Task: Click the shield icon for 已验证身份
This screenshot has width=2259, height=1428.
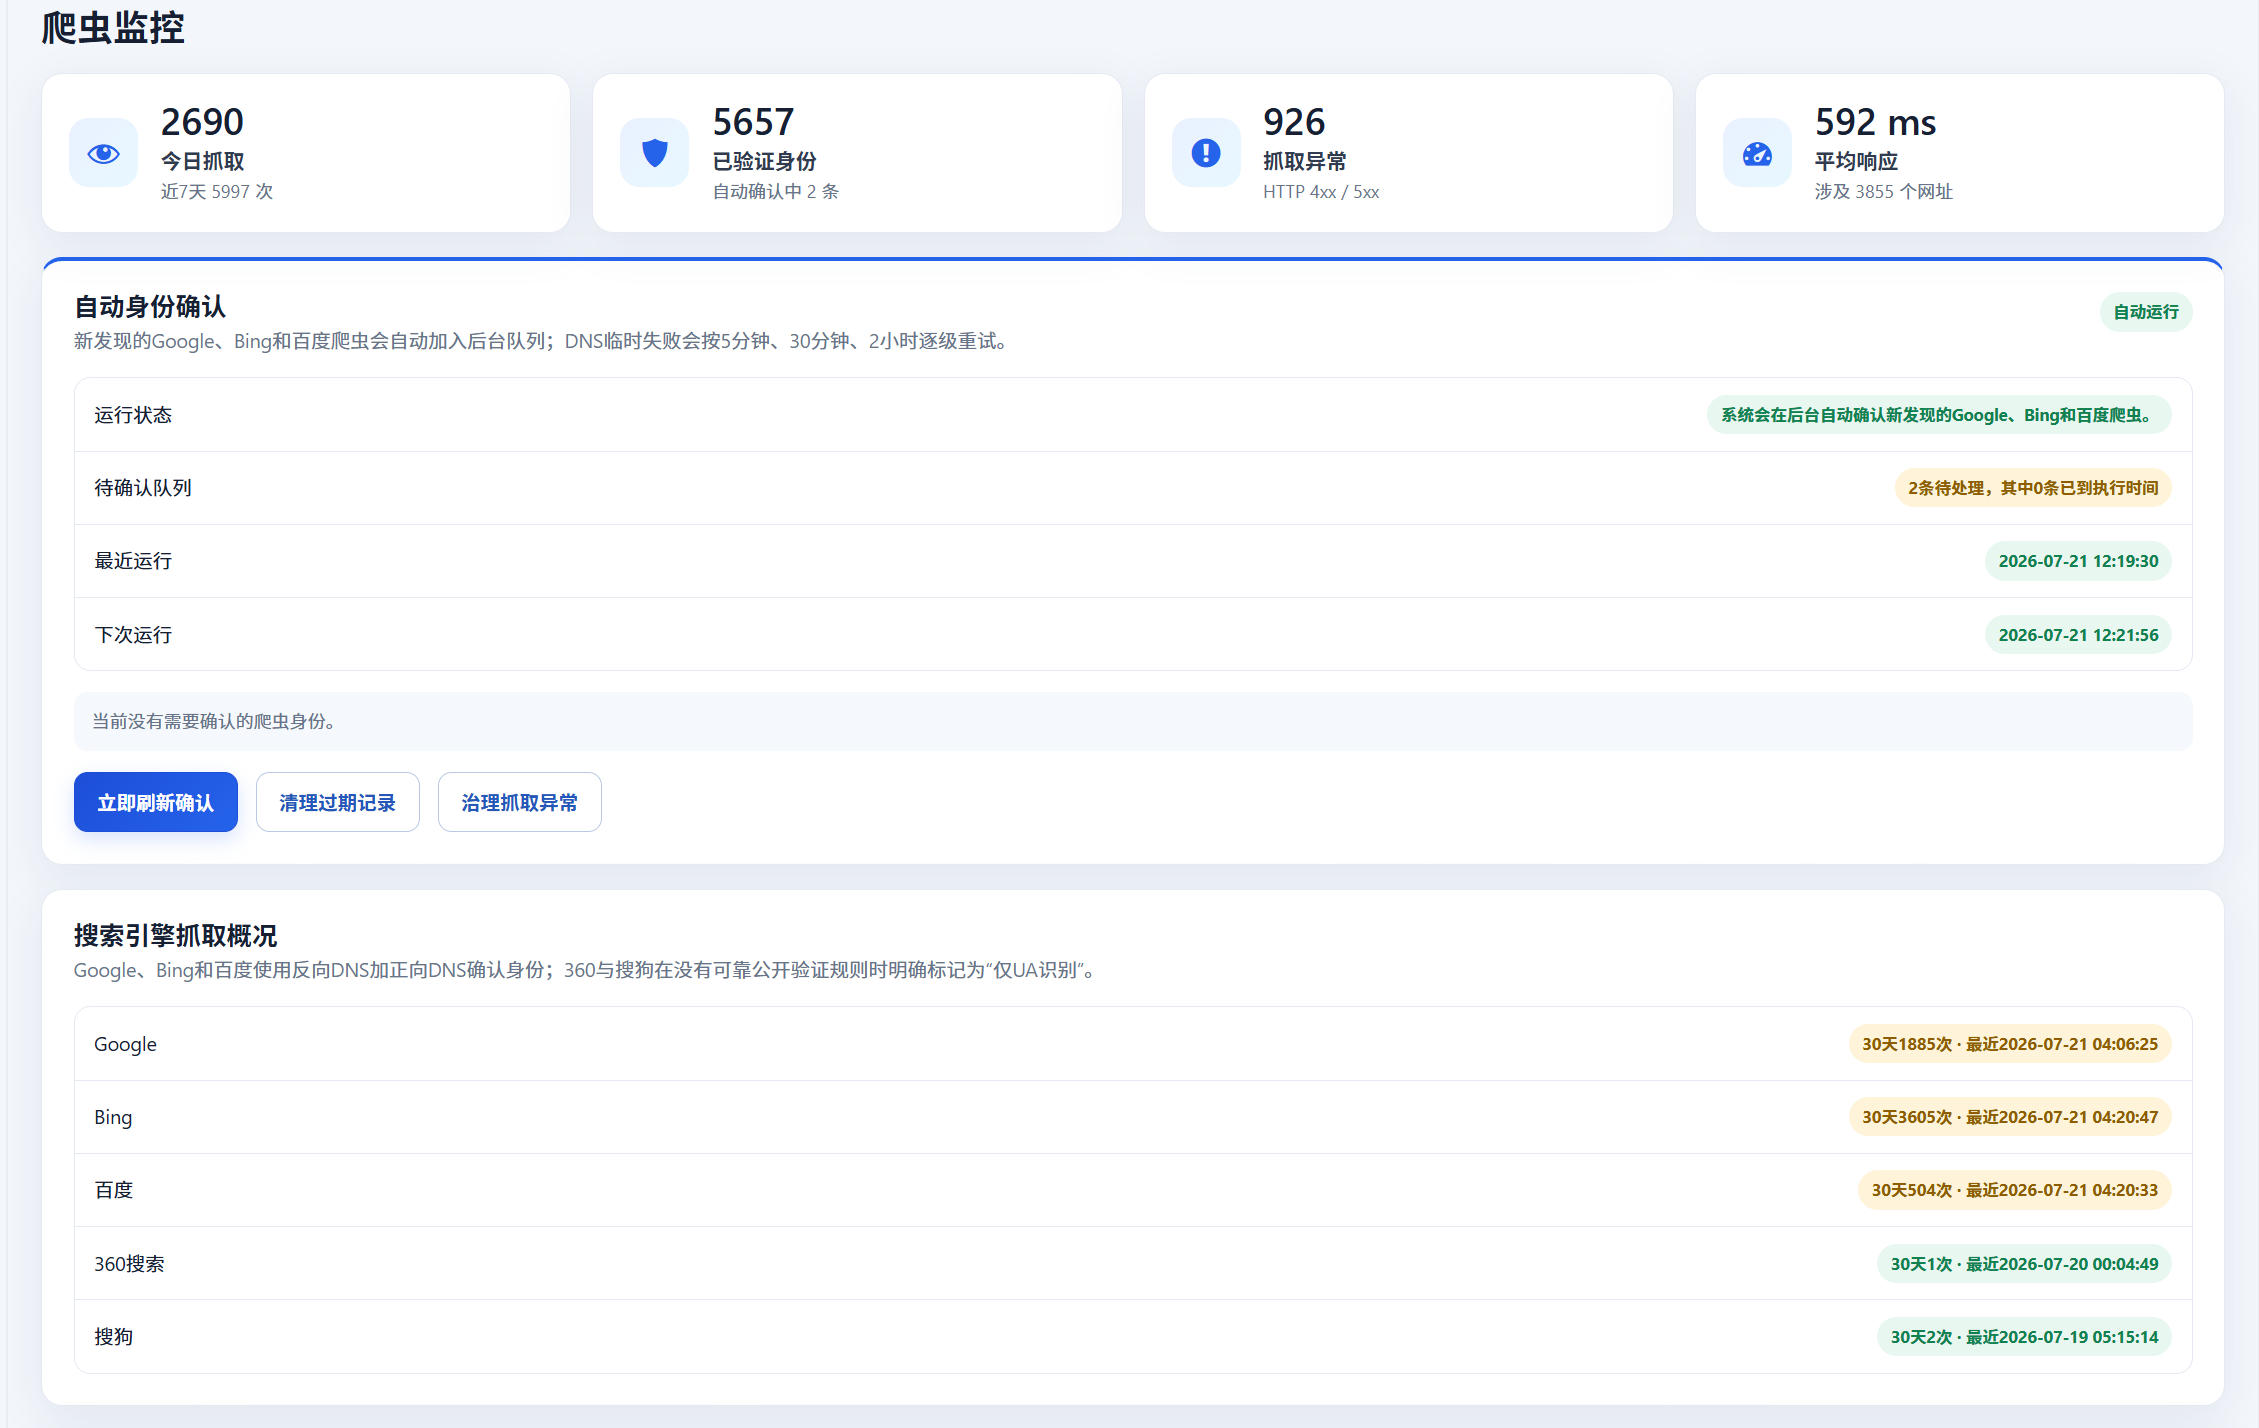Action: point(654,153)
